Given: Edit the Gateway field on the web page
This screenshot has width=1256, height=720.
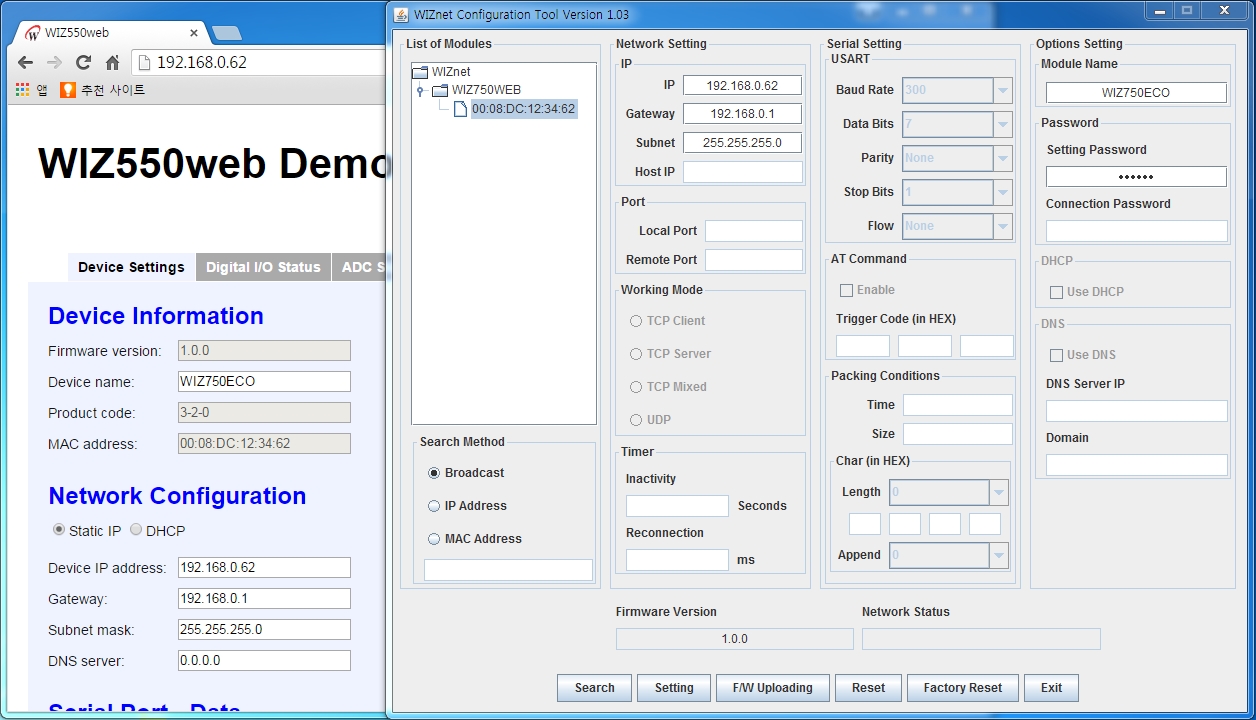Looking at the screenshot, I should [264, 598].
